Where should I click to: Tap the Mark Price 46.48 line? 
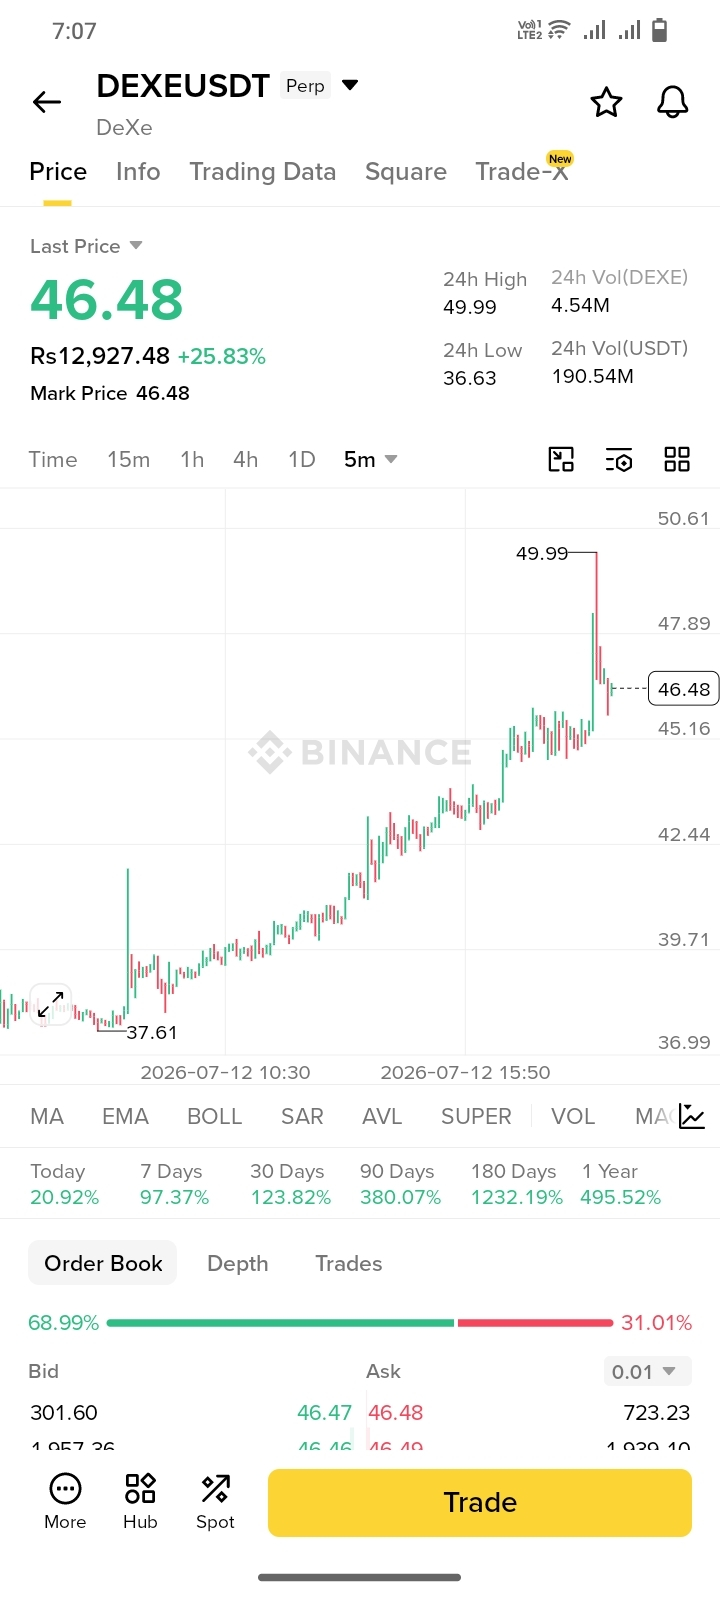(110, 393)
